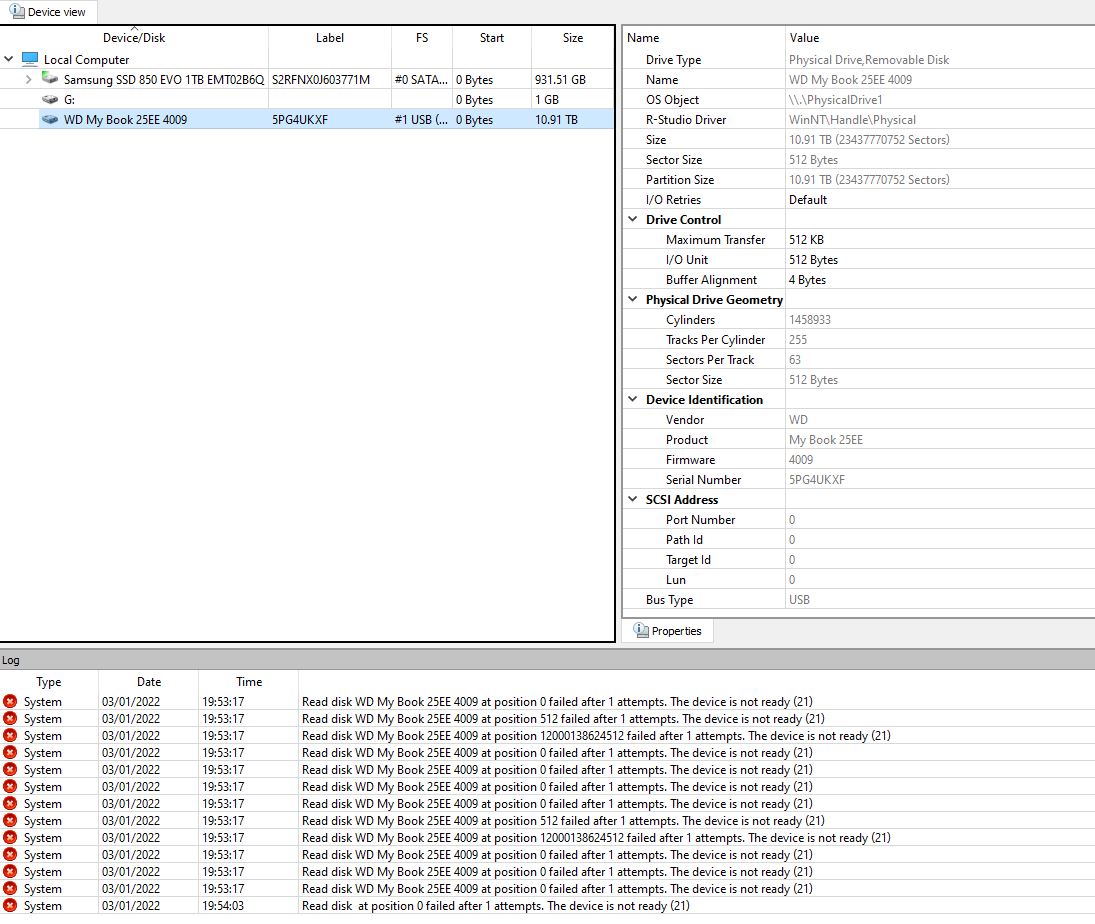Sort by the Start column header
The height and width of the screenshot is (924, 1095).
[x=492, y=38]
